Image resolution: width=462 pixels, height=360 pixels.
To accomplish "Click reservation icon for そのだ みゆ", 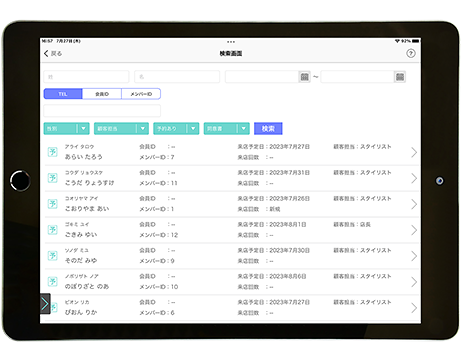I will (x=53, y=256).
